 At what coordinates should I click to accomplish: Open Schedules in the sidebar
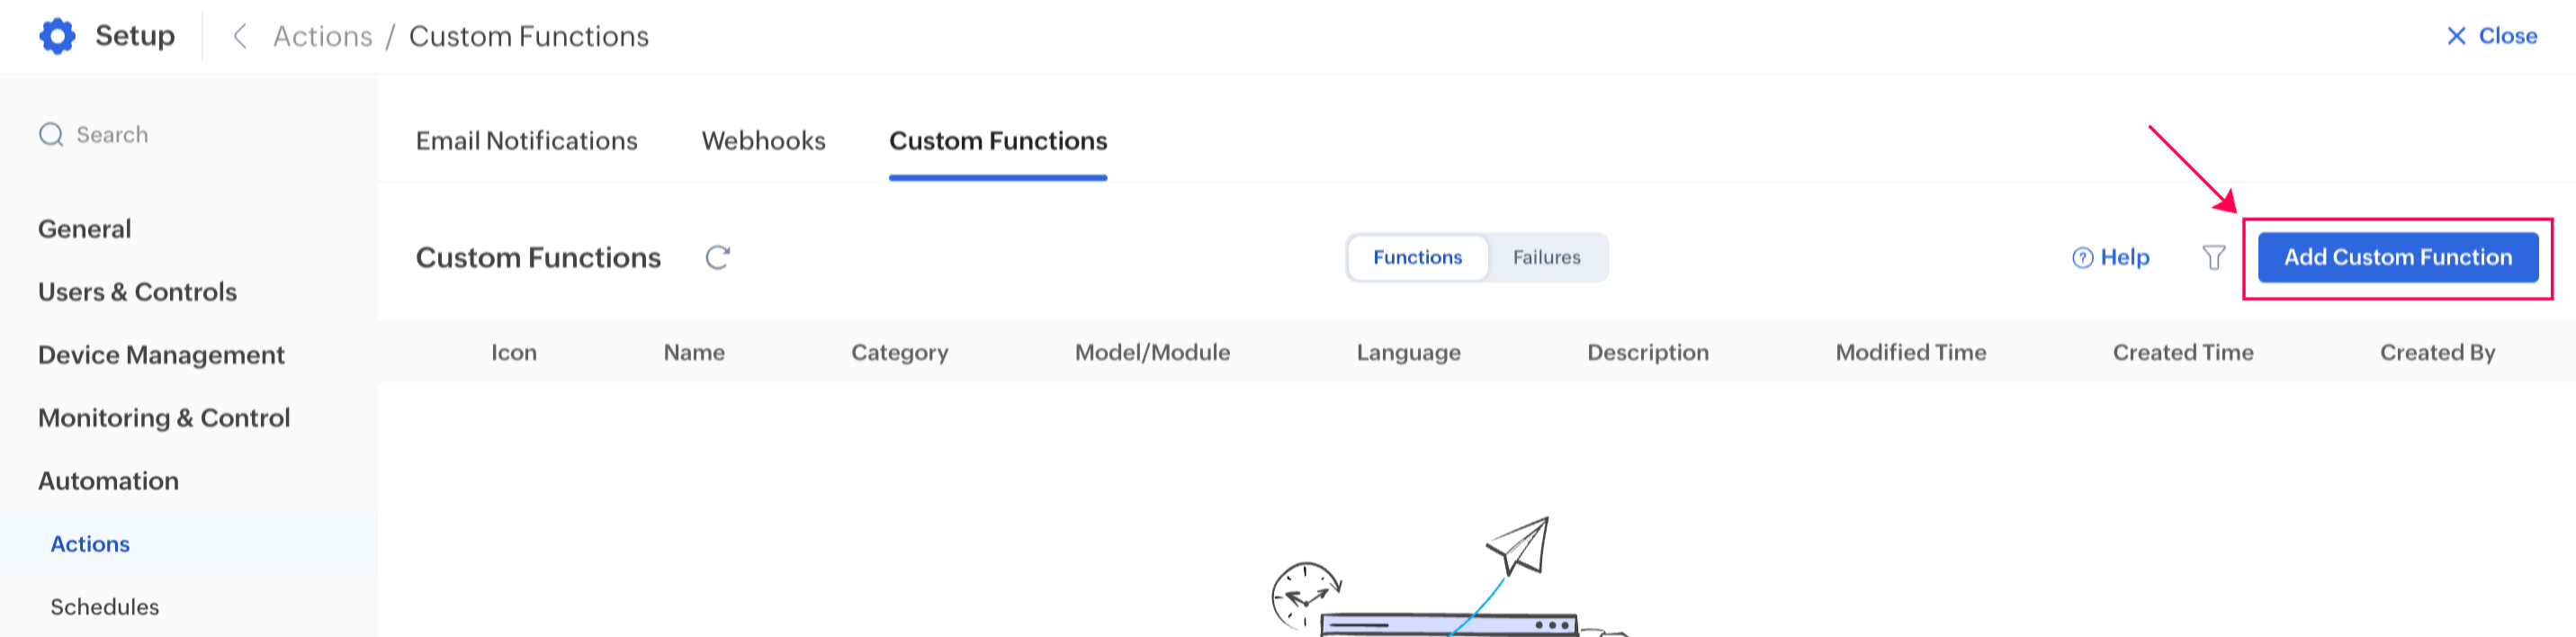pos(105,607)
